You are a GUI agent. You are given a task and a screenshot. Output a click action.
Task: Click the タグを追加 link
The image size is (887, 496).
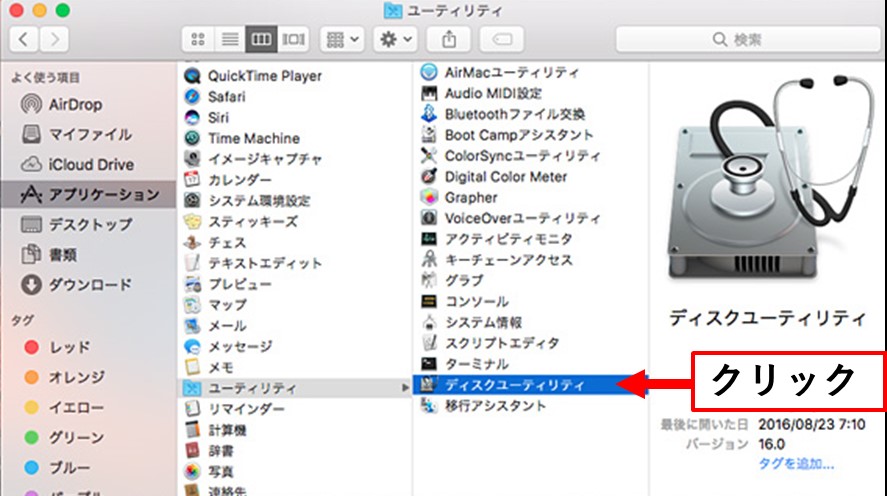[796, 464]
